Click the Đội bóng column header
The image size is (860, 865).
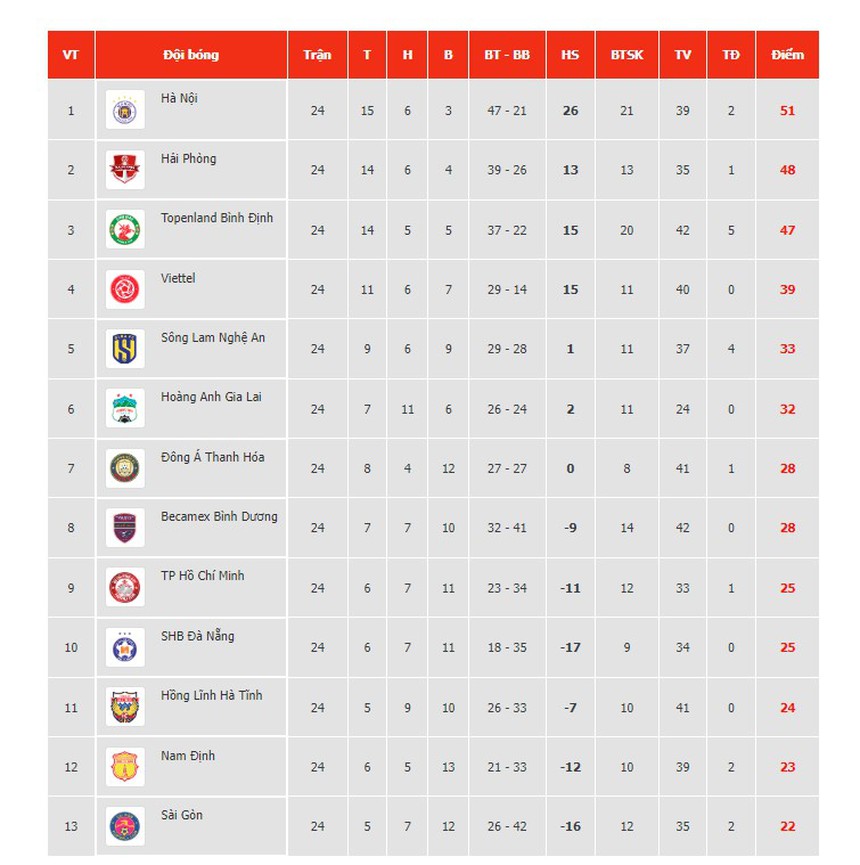(191, 55)
